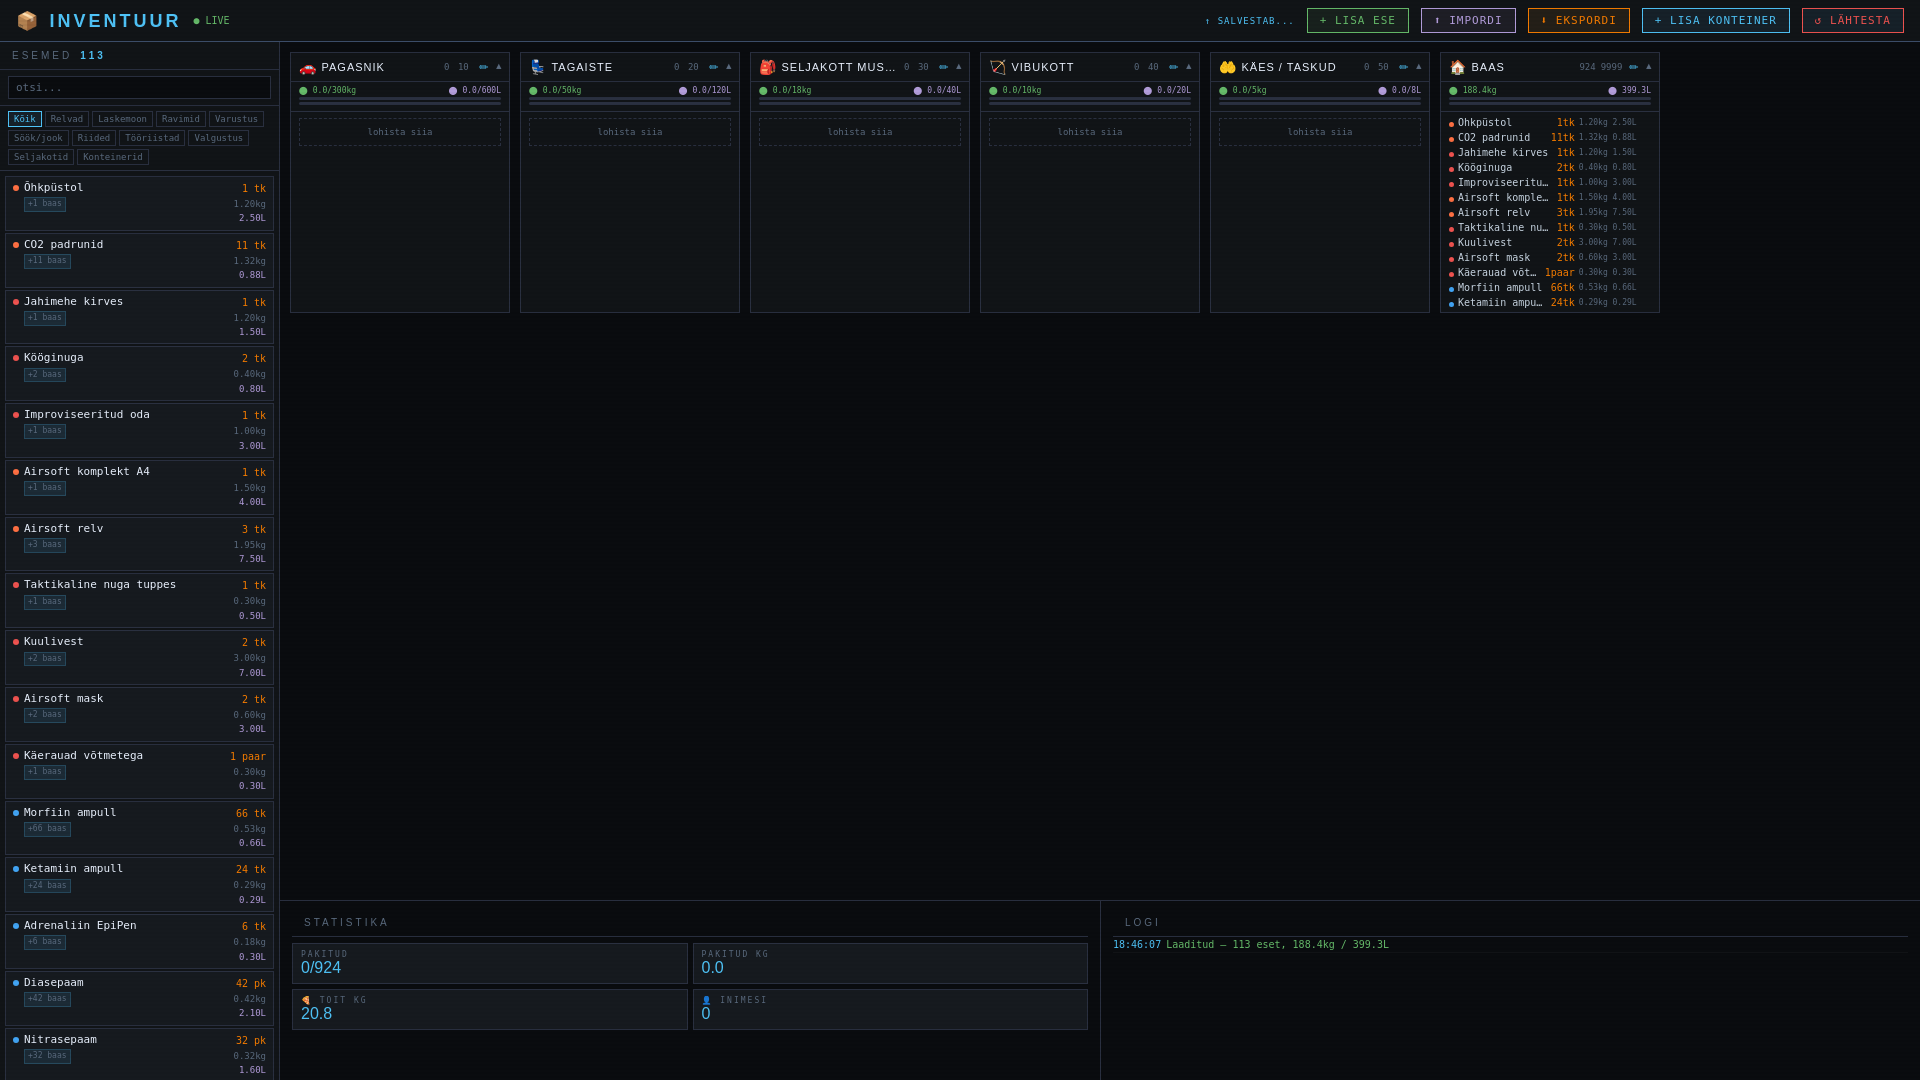Screen dimensions: 1920x1080
Task: Click the Salvestab status link
Action: (1249, 21)
